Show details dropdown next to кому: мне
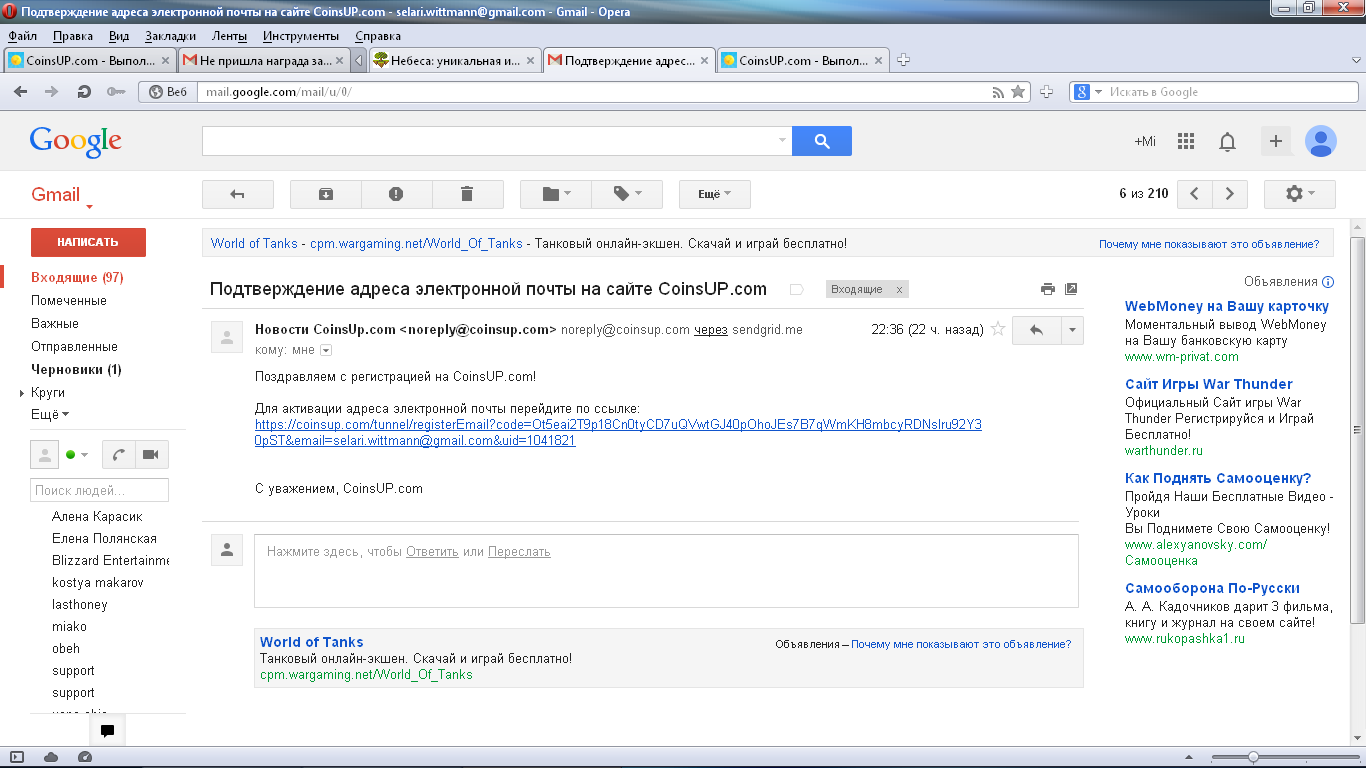Viewport: 1366px width, 768px height. tap(325, 350)
